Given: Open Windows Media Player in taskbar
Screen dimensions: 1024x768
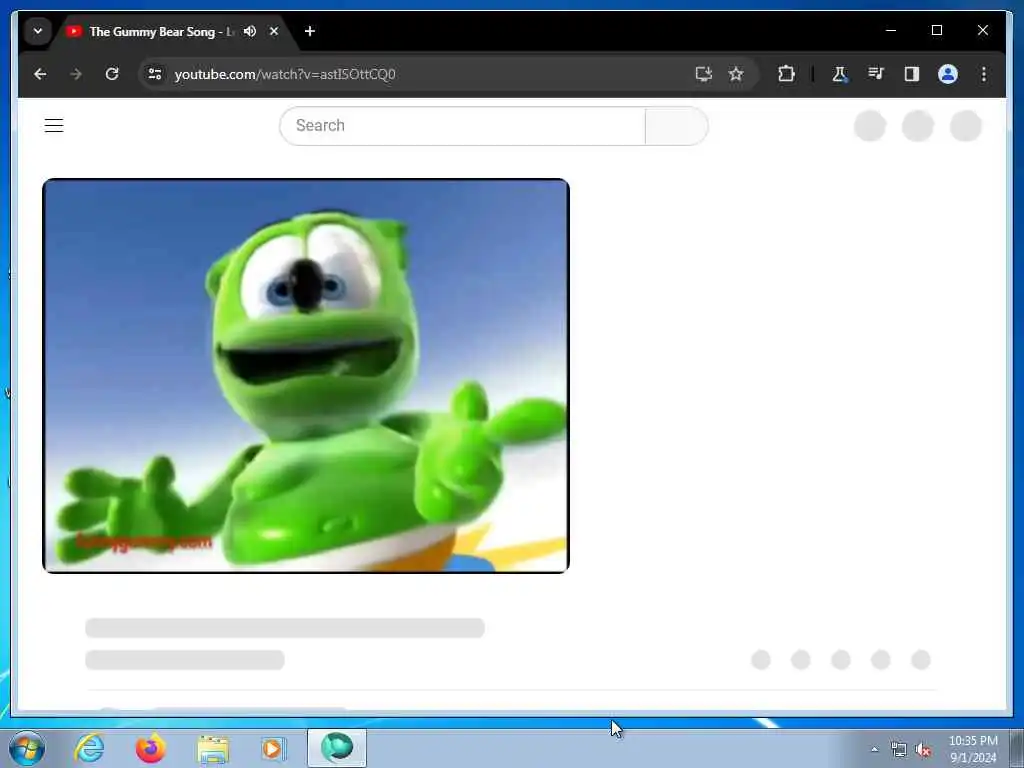Looking at the screenshot, I should click(273, 748).
